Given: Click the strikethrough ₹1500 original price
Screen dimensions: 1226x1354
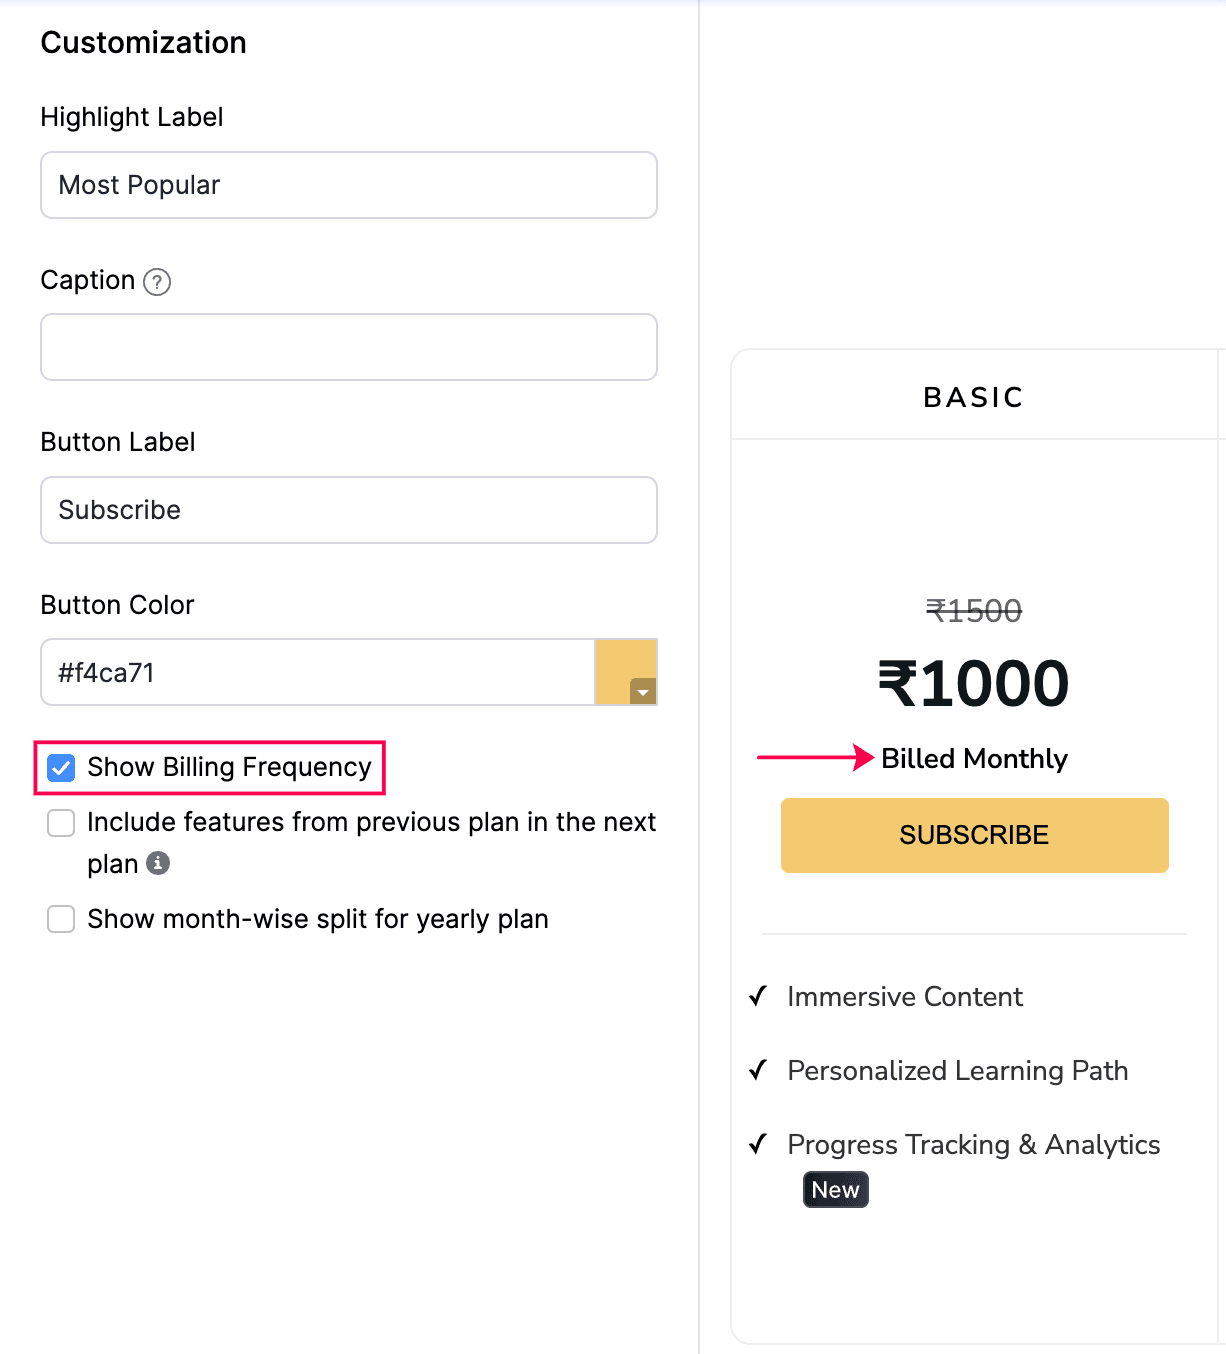Looking at the screenshot, I should tap(973, 610).
